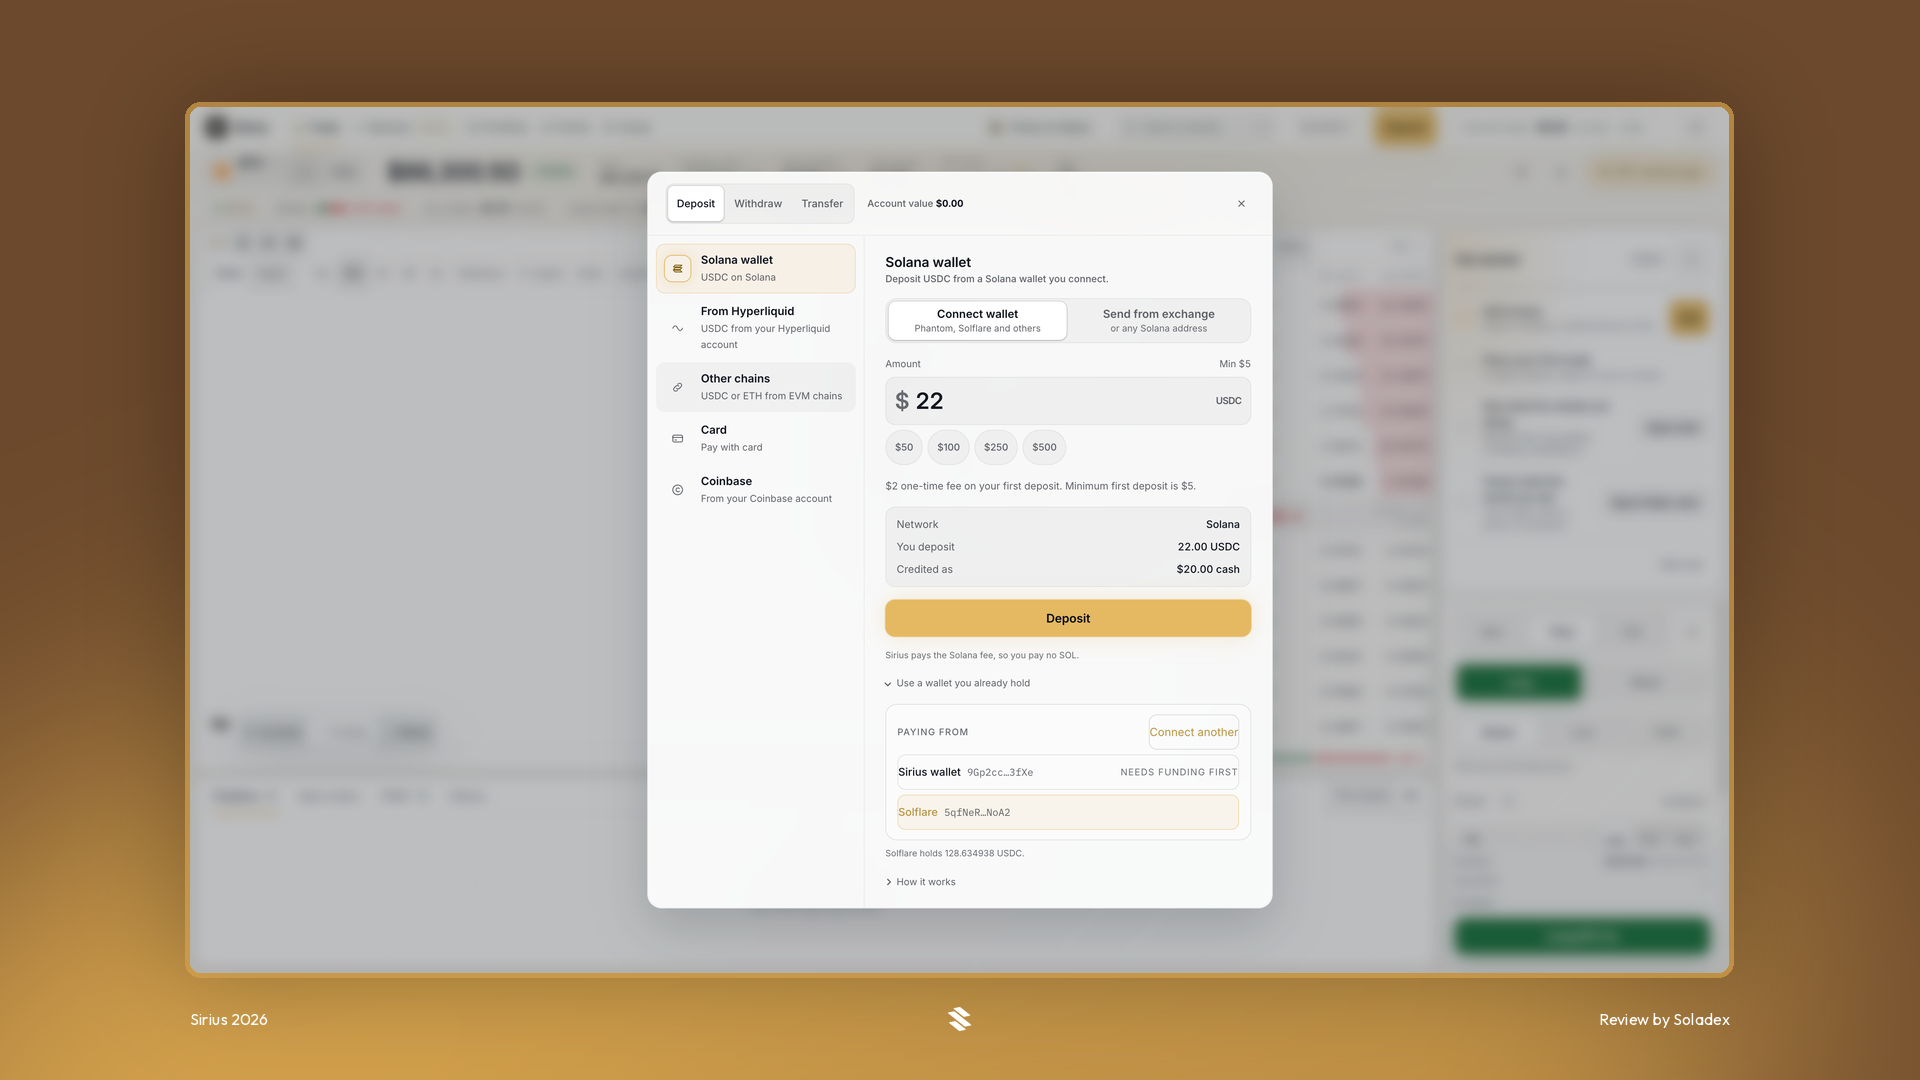Image resolution: width=1920 pixels, height=1080 pixels.
Task: Click the Hyperliquid wave icon
Action: tap(678, 328)
